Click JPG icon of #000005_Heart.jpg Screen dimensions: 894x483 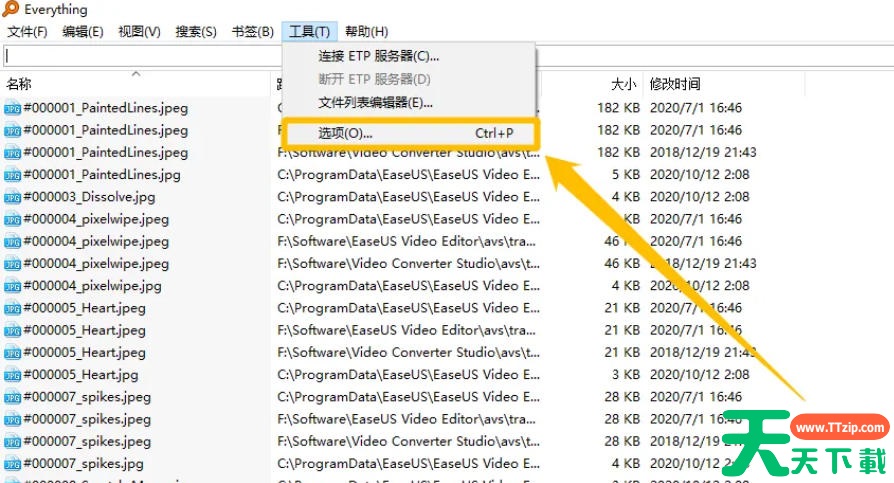[13, 375]
